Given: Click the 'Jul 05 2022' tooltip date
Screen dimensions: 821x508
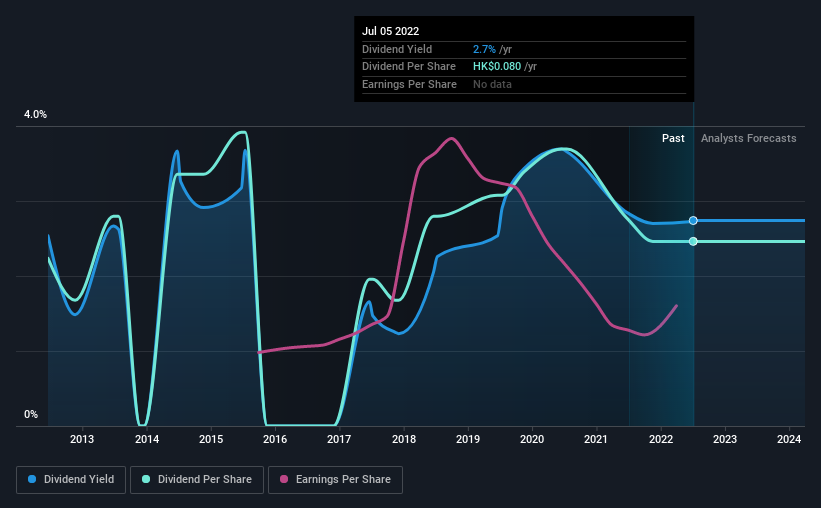Looking at the screenshot, I should (x=391, y=31).
